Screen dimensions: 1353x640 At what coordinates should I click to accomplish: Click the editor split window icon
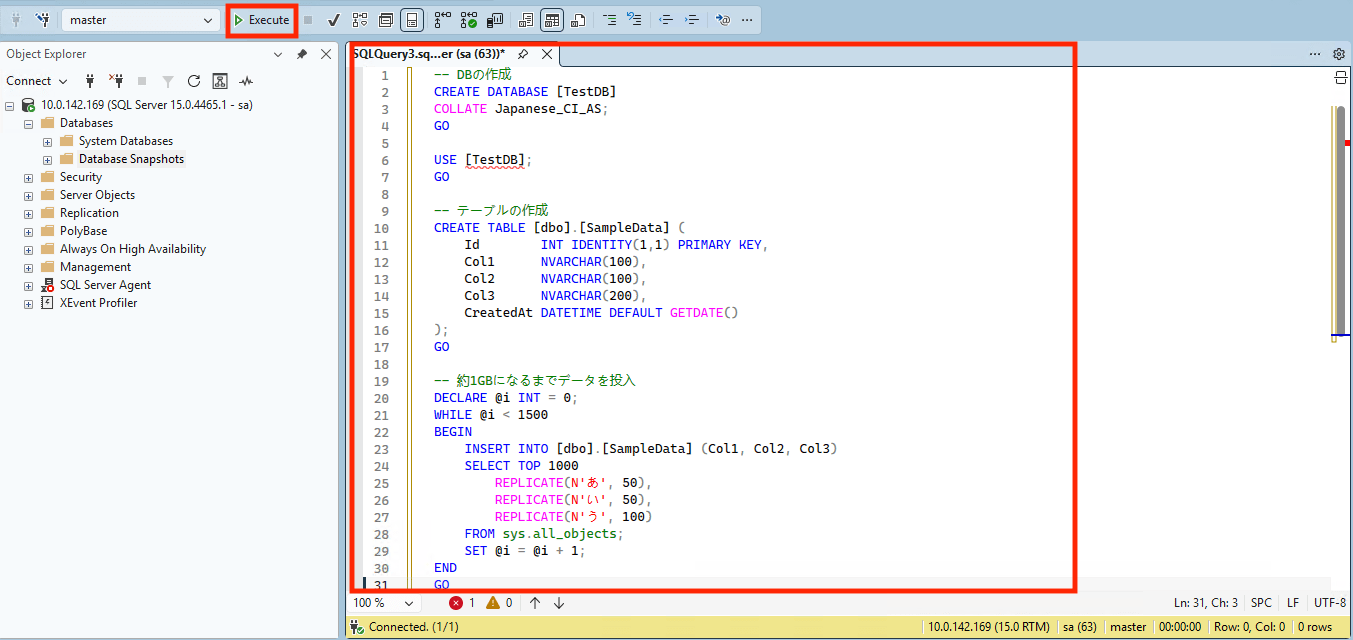[x=1341, y=78]
